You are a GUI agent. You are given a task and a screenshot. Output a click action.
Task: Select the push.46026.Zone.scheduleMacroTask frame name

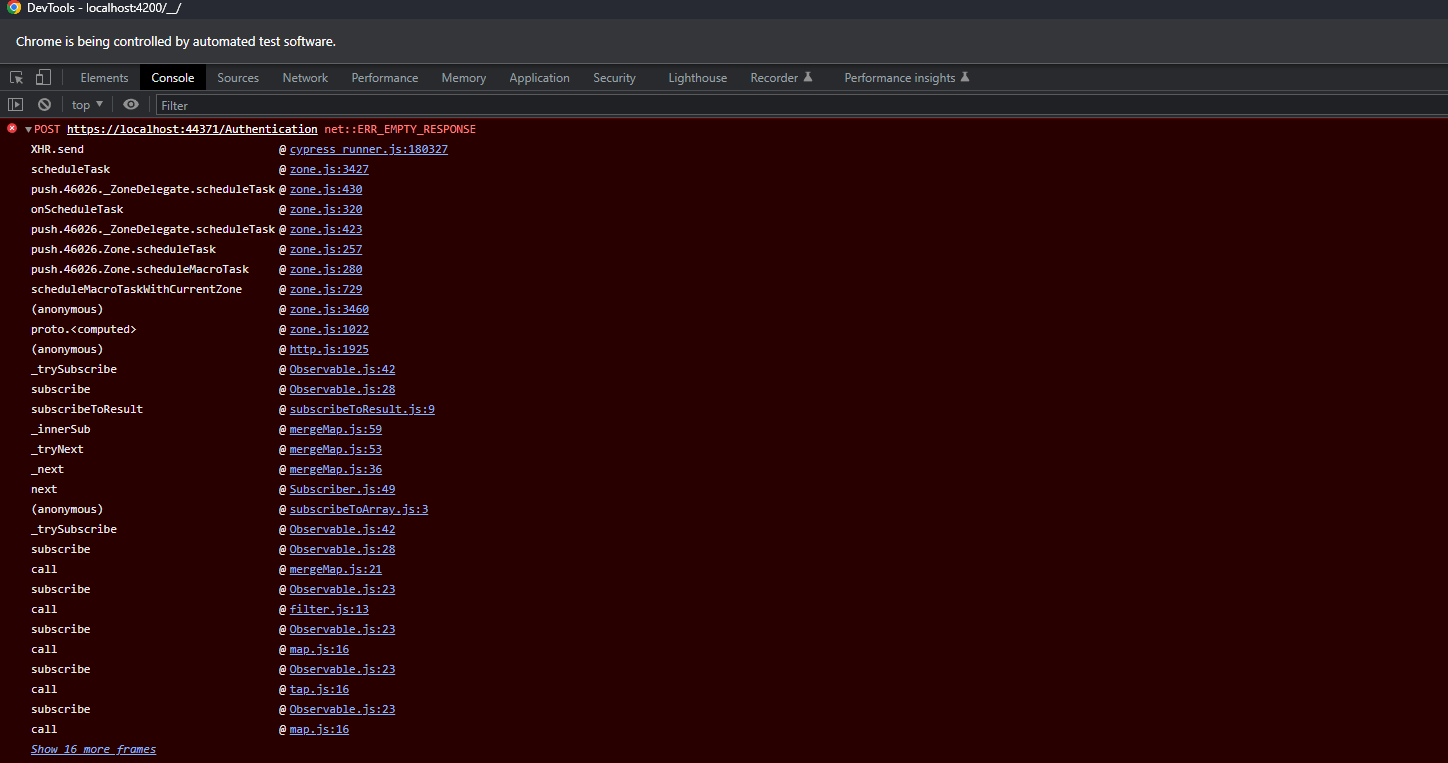point(140,269)
